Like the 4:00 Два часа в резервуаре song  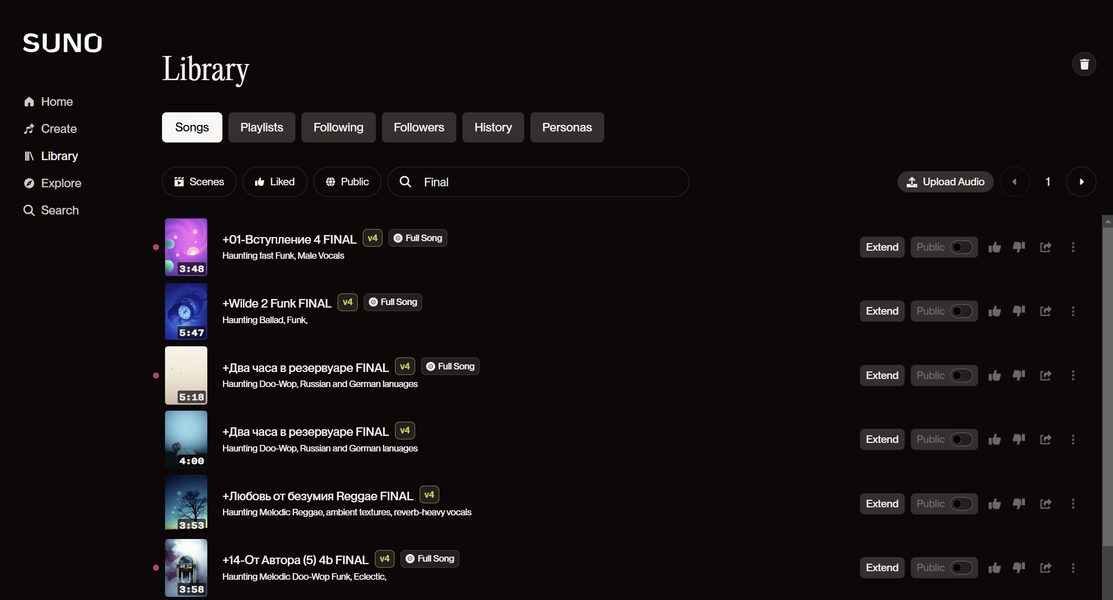click(x=994, y=440)
